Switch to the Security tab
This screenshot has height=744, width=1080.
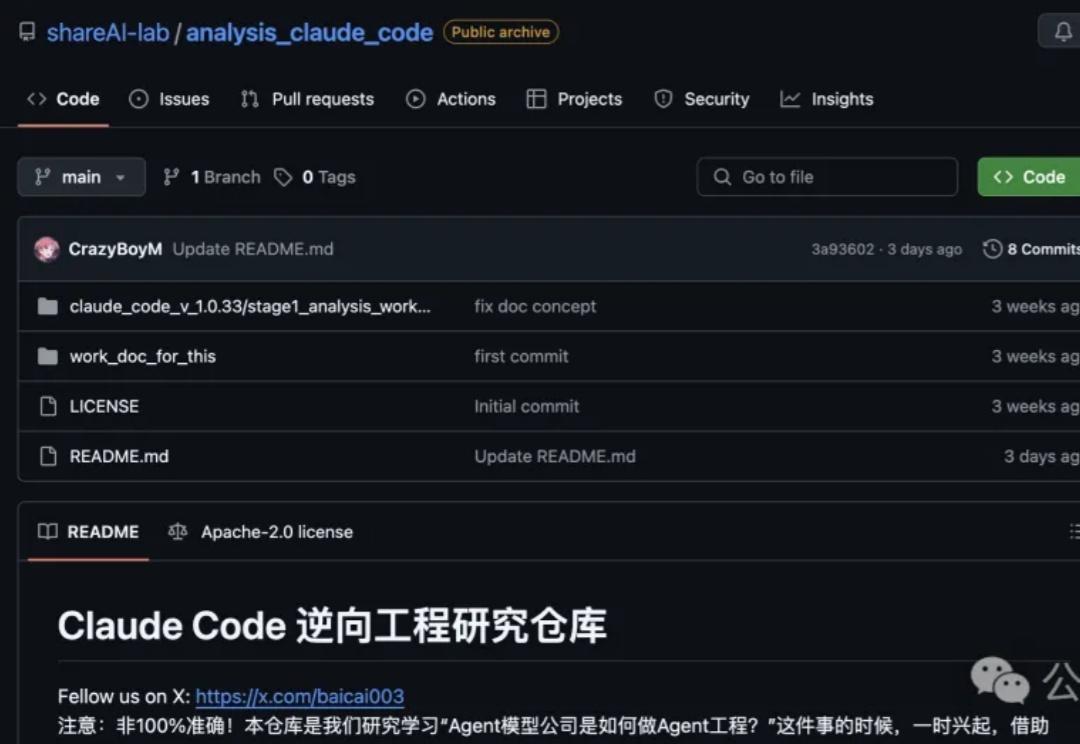click(x=701, y=99)
